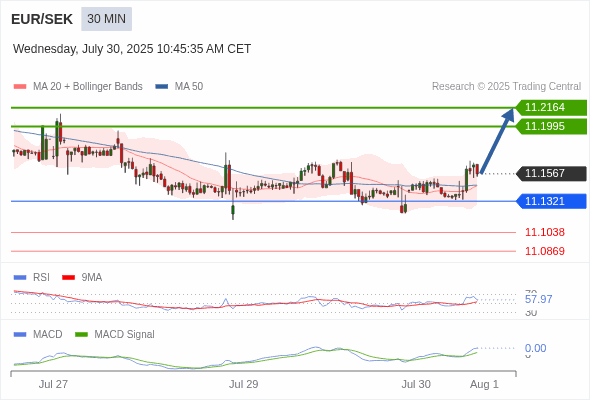Select the 11.2164 green resistance label
The width and height of the screenshot is (590, 400).
point(551,108)
